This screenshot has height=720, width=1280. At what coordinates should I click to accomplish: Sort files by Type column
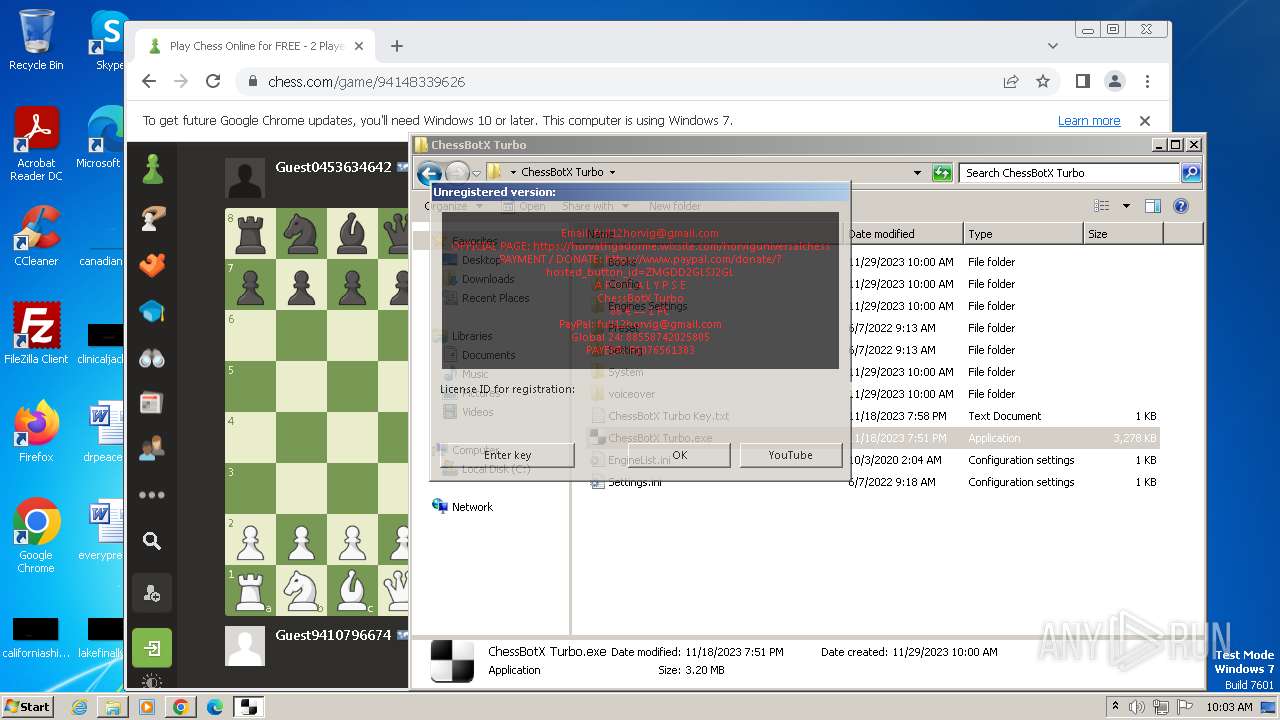[x=1023, y=234]
